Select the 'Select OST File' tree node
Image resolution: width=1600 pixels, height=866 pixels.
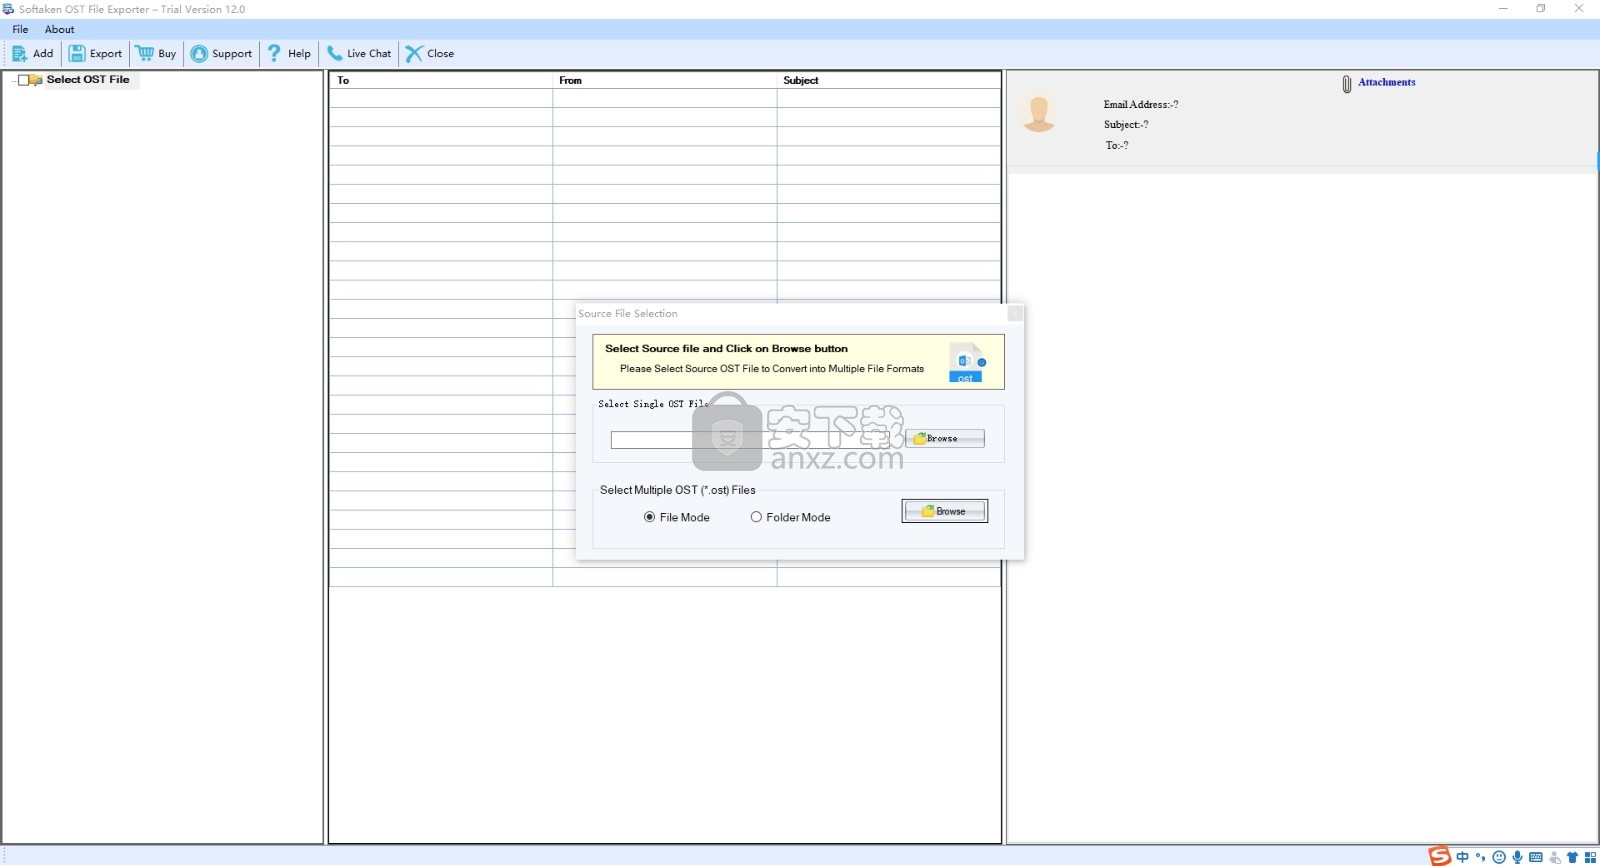tap(88, 80)
